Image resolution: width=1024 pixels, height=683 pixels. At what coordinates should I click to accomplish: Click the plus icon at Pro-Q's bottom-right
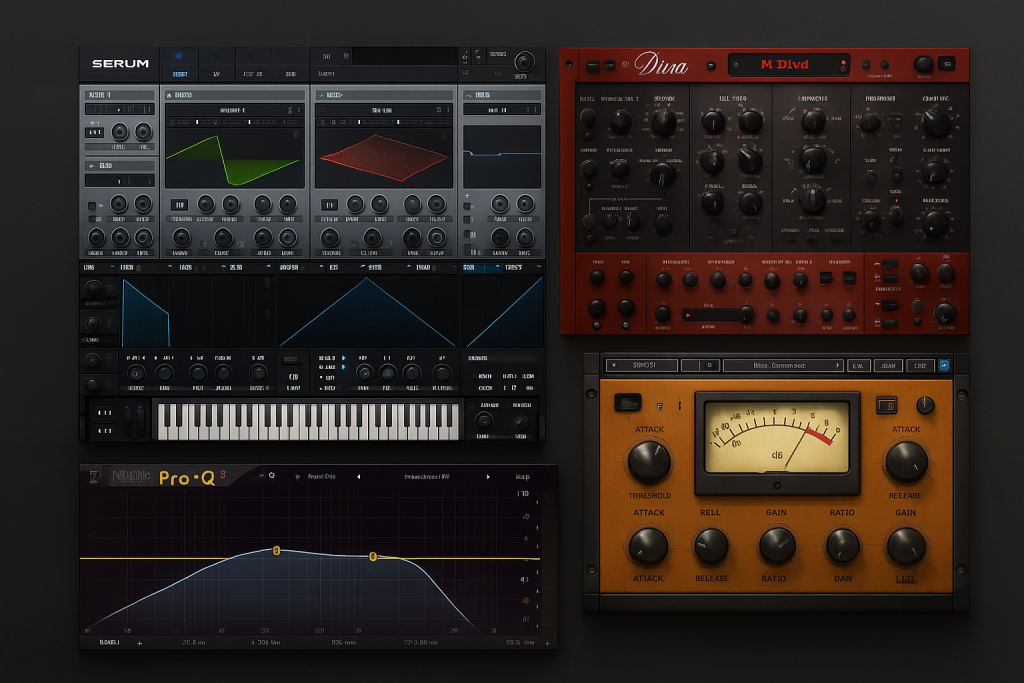547,643
